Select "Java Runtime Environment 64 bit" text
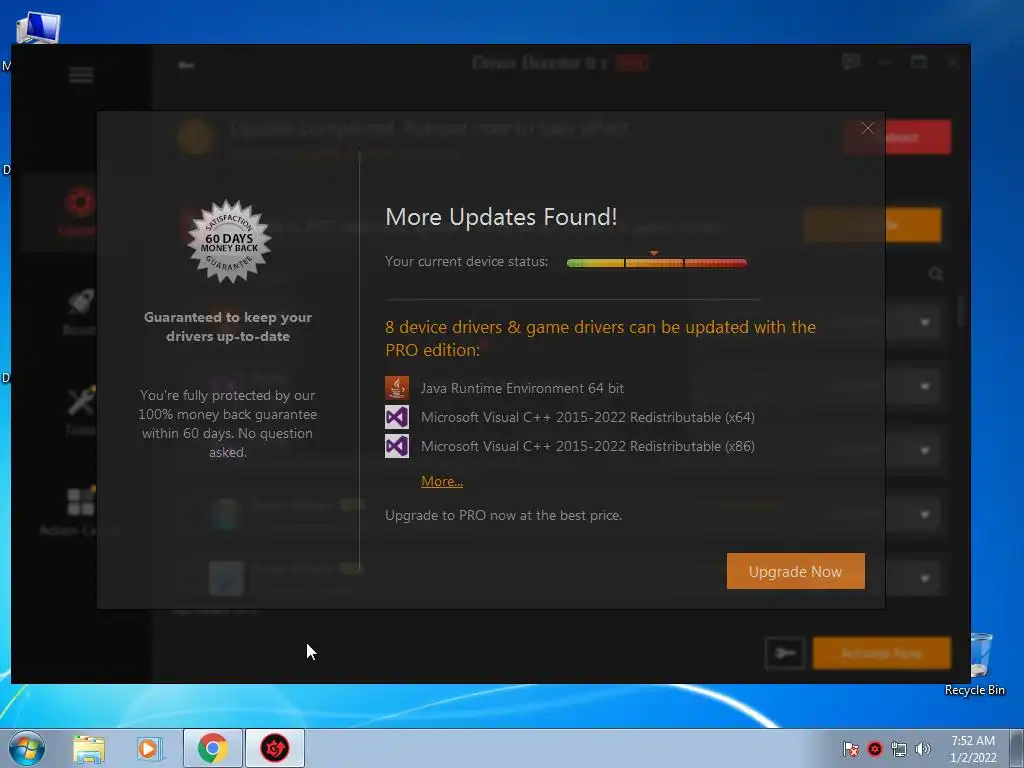Screen dimensions: 1024x768 [x=522, y=388]
